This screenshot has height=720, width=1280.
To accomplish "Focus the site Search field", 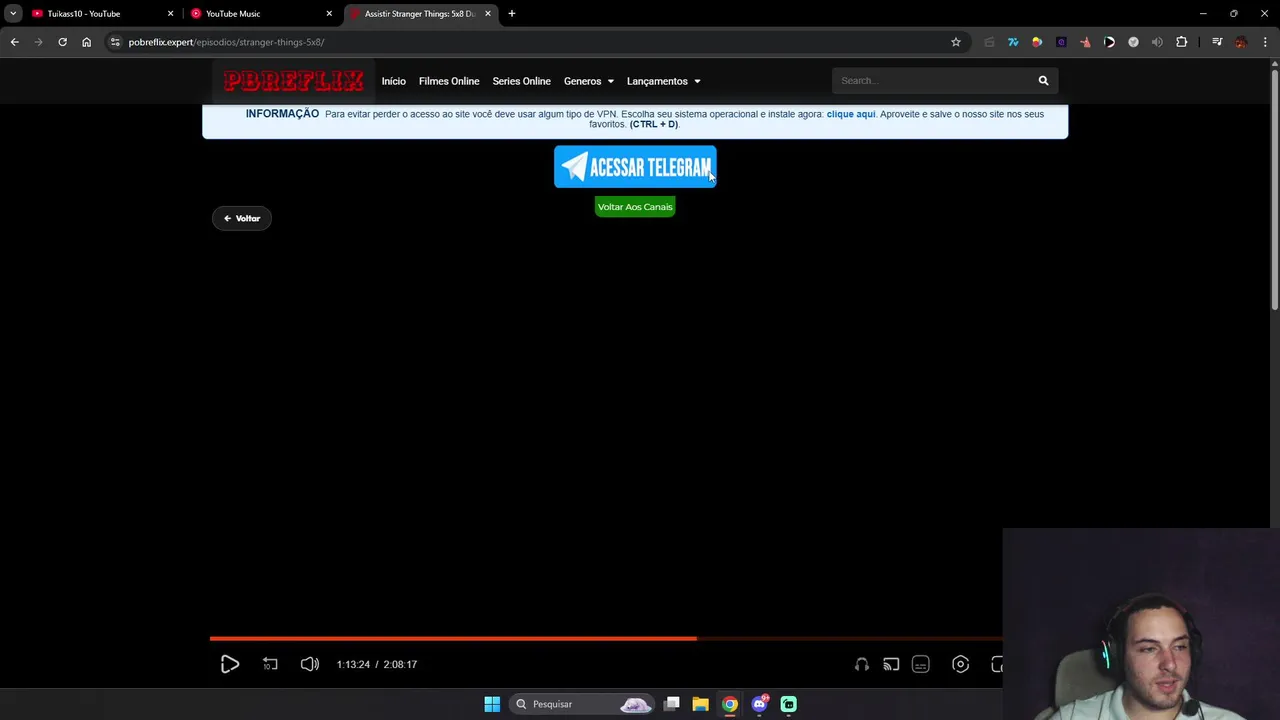I will [930, 81].
